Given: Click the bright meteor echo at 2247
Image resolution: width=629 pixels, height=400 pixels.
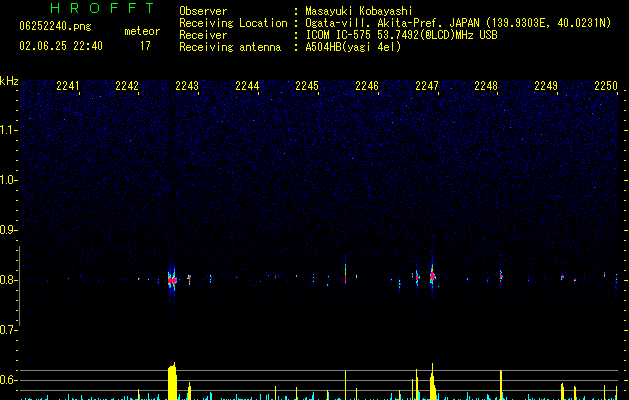Looking at the screenshot, I should pos(432,276).
